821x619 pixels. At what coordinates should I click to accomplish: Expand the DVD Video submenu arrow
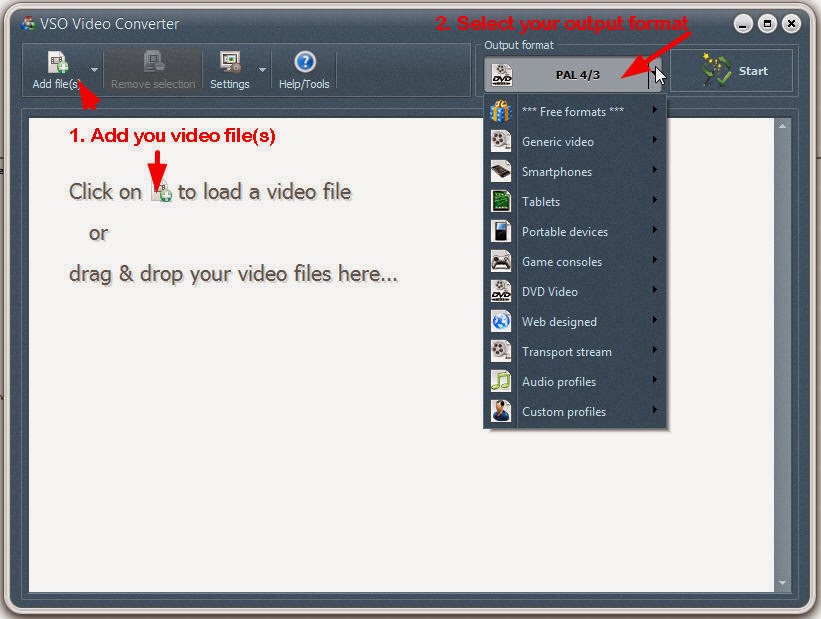point(654,290)
